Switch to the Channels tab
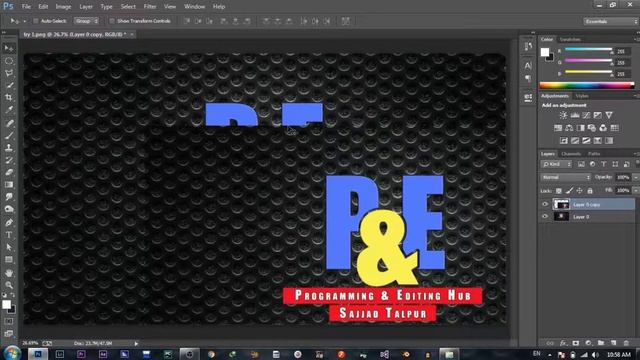The image size is (640, 360). [x=571, y=154]
